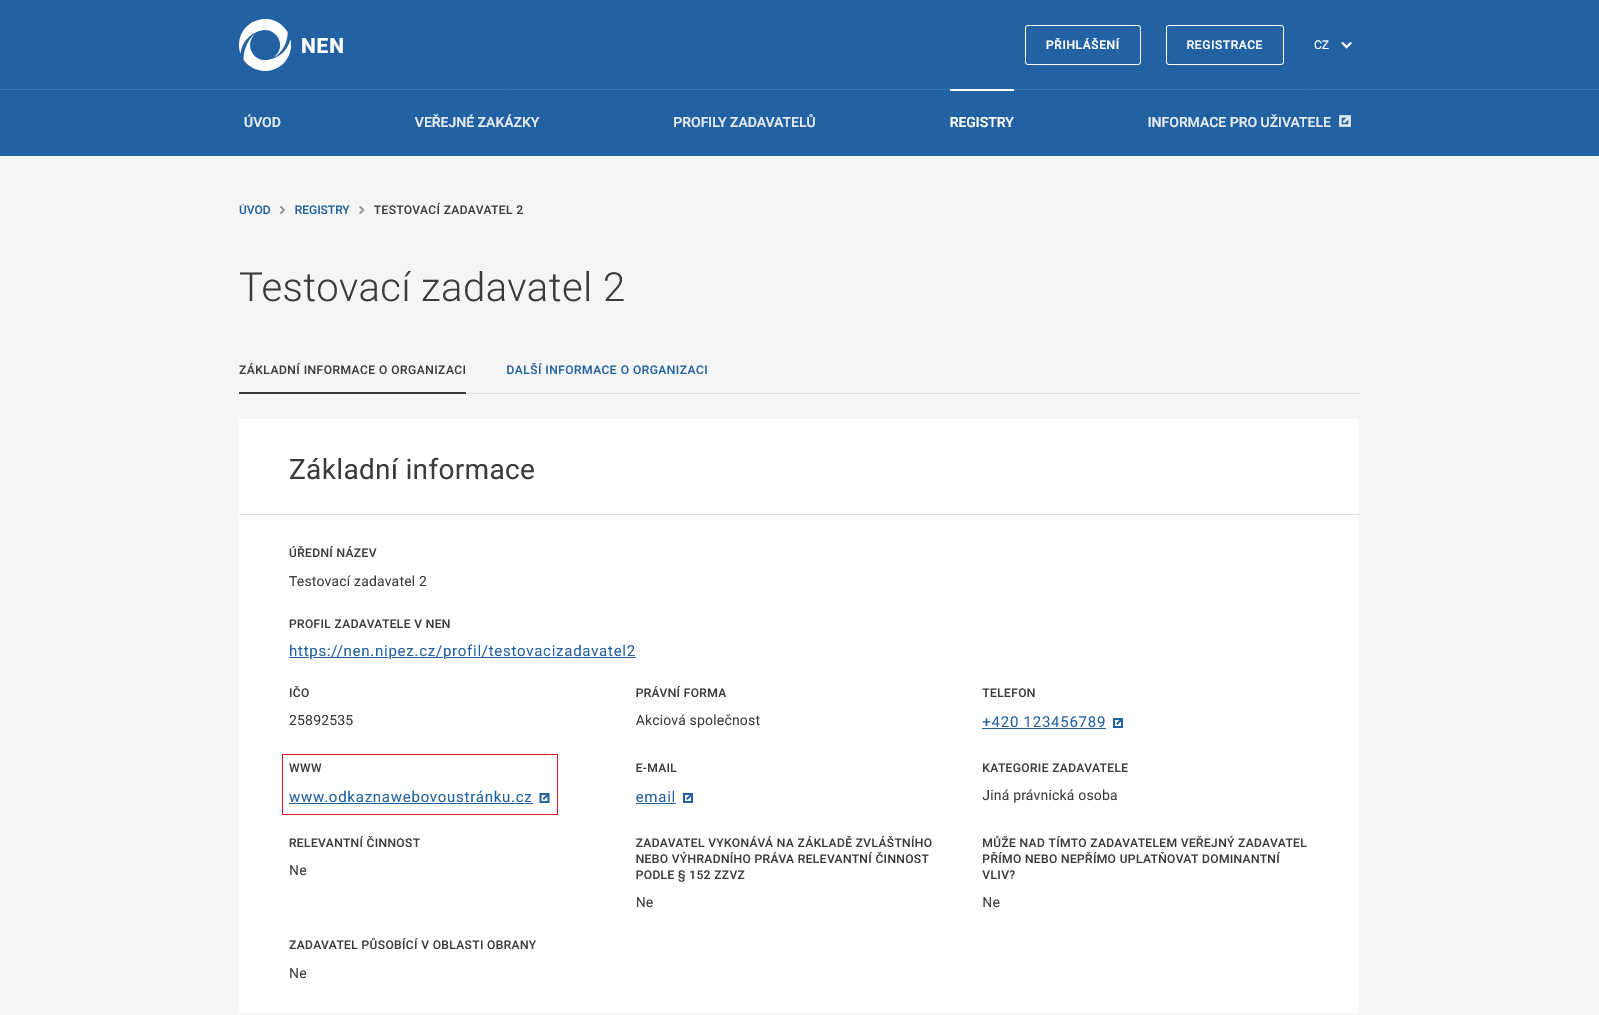Open the nen.nipez.cz profile URL link
Image resolution: width=1599 pixels, height=1015 pixels.
click(462, 651)
